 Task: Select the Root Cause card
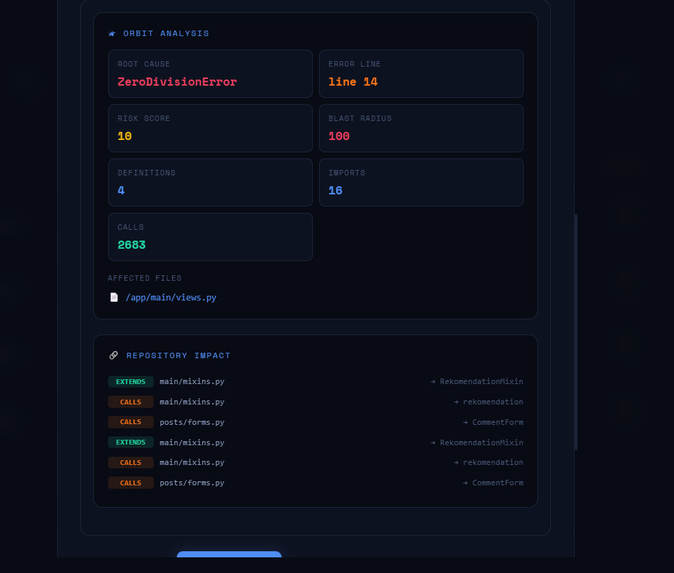[210, 74]
